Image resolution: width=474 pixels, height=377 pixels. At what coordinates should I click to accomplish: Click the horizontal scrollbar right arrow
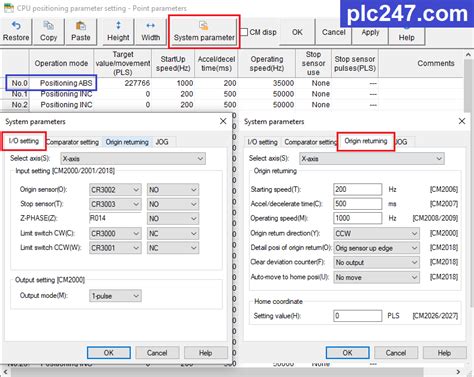[x=458, y=371]
